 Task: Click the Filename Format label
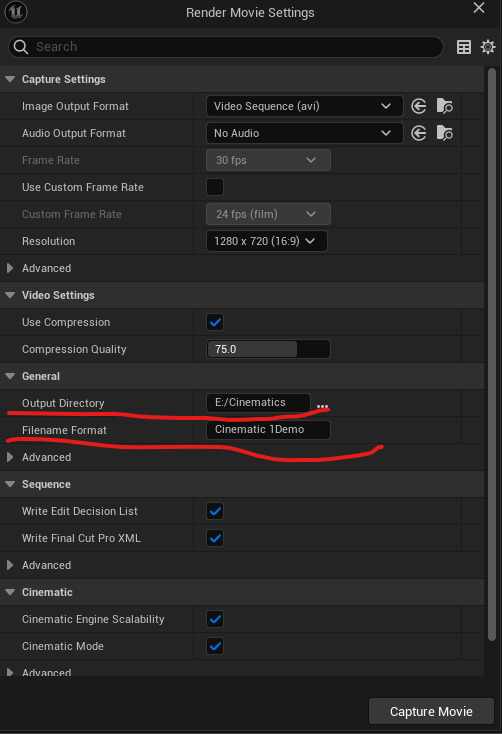tap(64, 430)
